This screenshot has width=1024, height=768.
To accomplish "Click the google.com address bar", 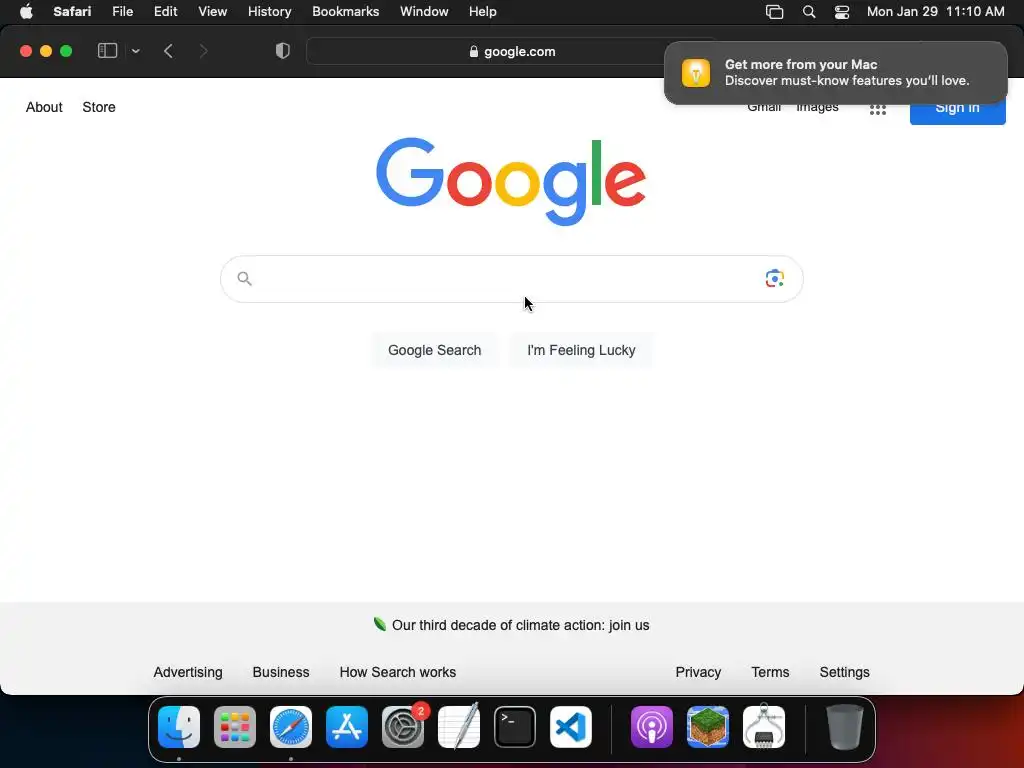I will 512,51.
